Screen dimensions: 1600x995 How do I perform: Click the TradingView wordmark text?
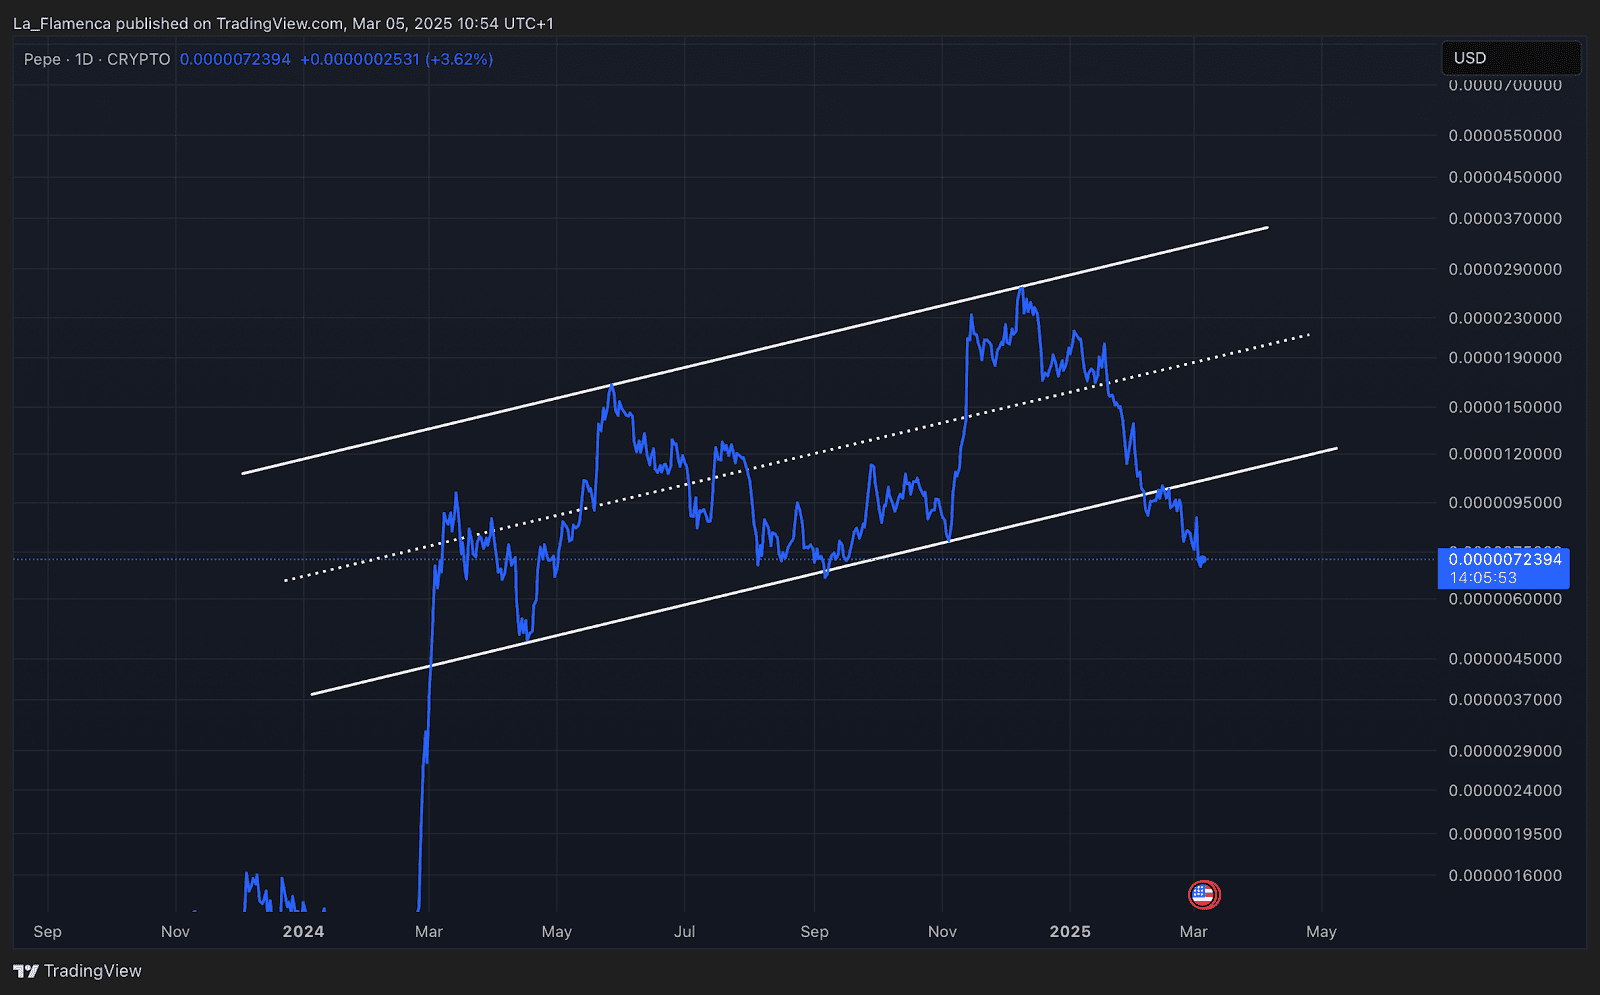click(93, 971)
